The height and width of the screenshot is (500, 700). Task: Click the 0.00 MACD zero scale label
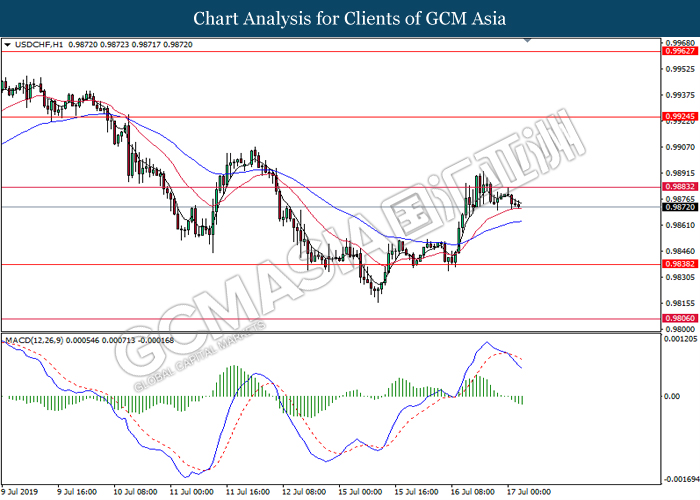click(x=673, y=396)
